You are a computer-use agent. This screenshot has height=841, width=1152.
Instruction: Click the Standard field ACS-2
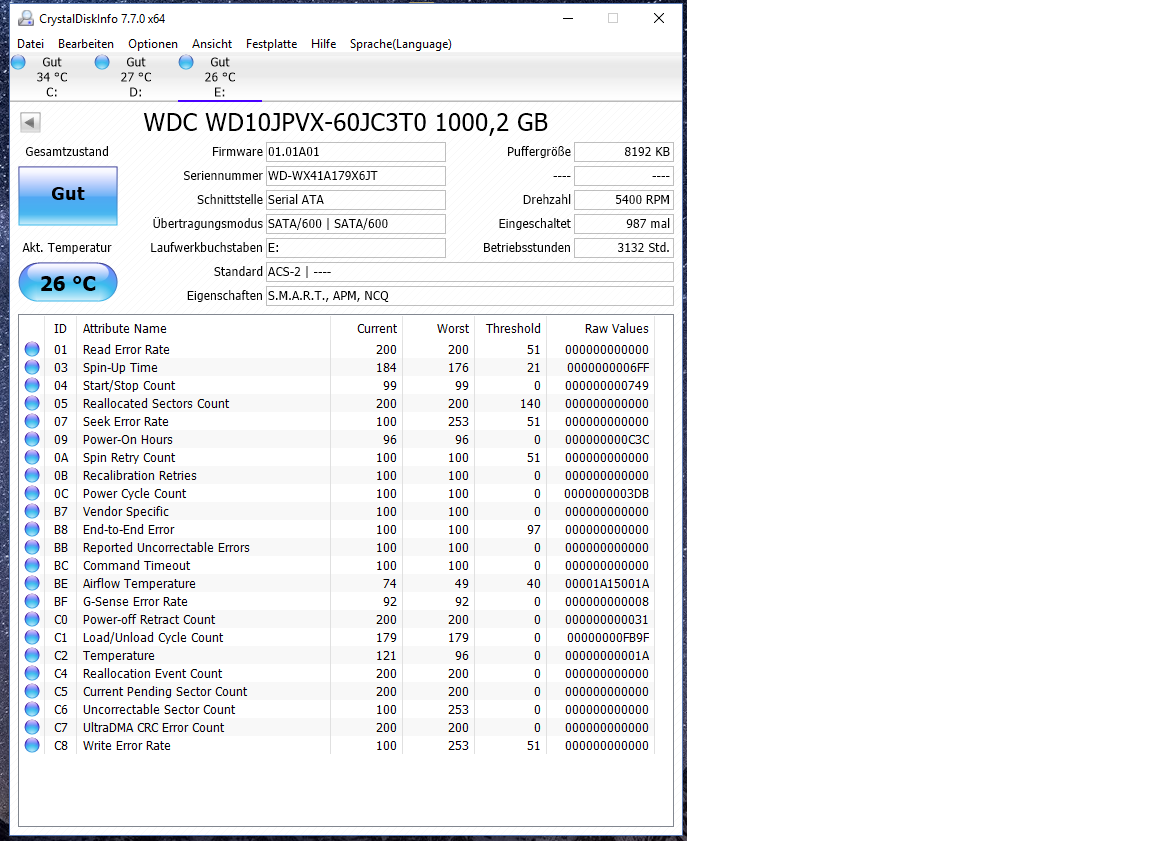469,272
